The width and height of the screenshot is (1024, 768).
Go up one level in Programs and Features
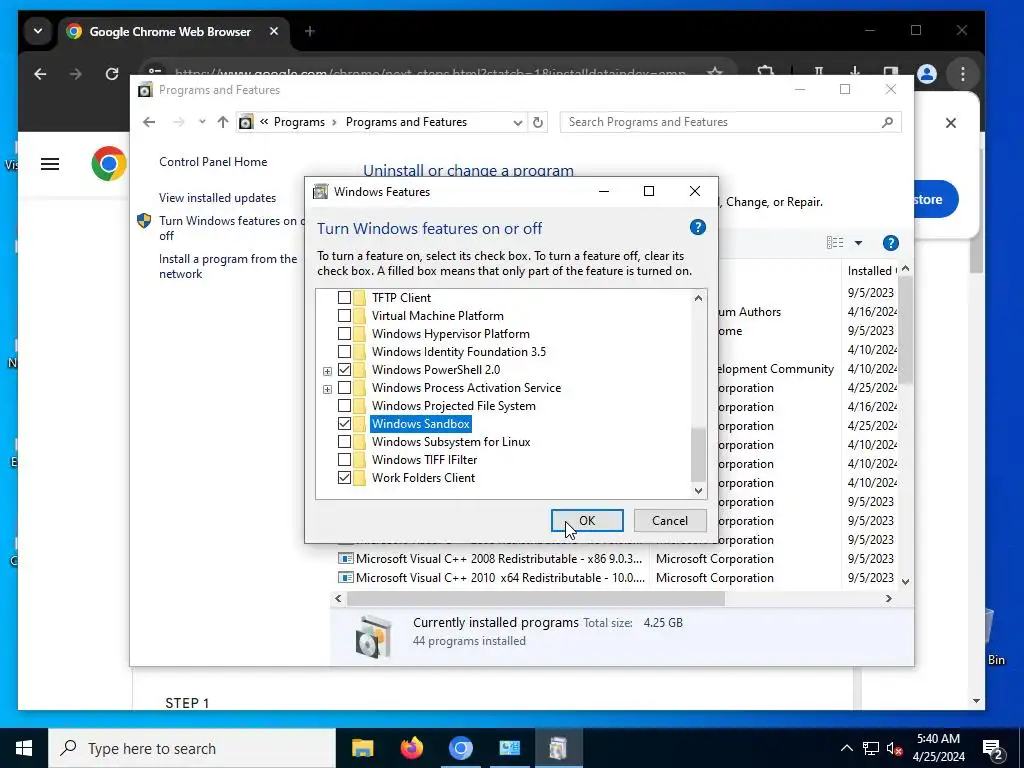(x=223, y=122)
